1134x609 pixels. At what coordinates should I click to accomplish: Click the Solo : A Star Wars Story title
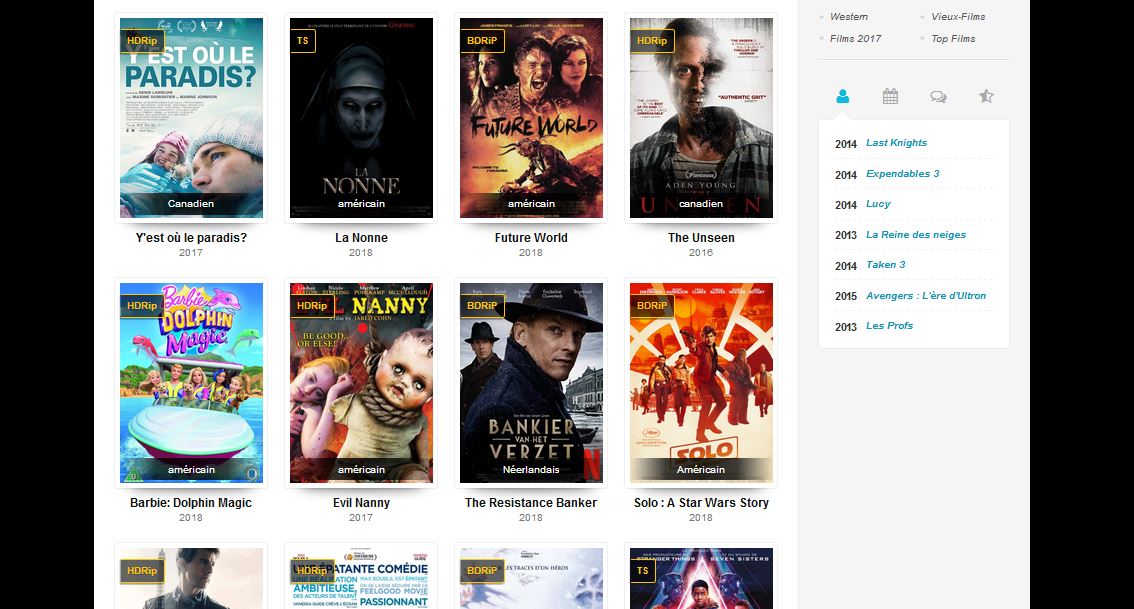click(701, 503)
